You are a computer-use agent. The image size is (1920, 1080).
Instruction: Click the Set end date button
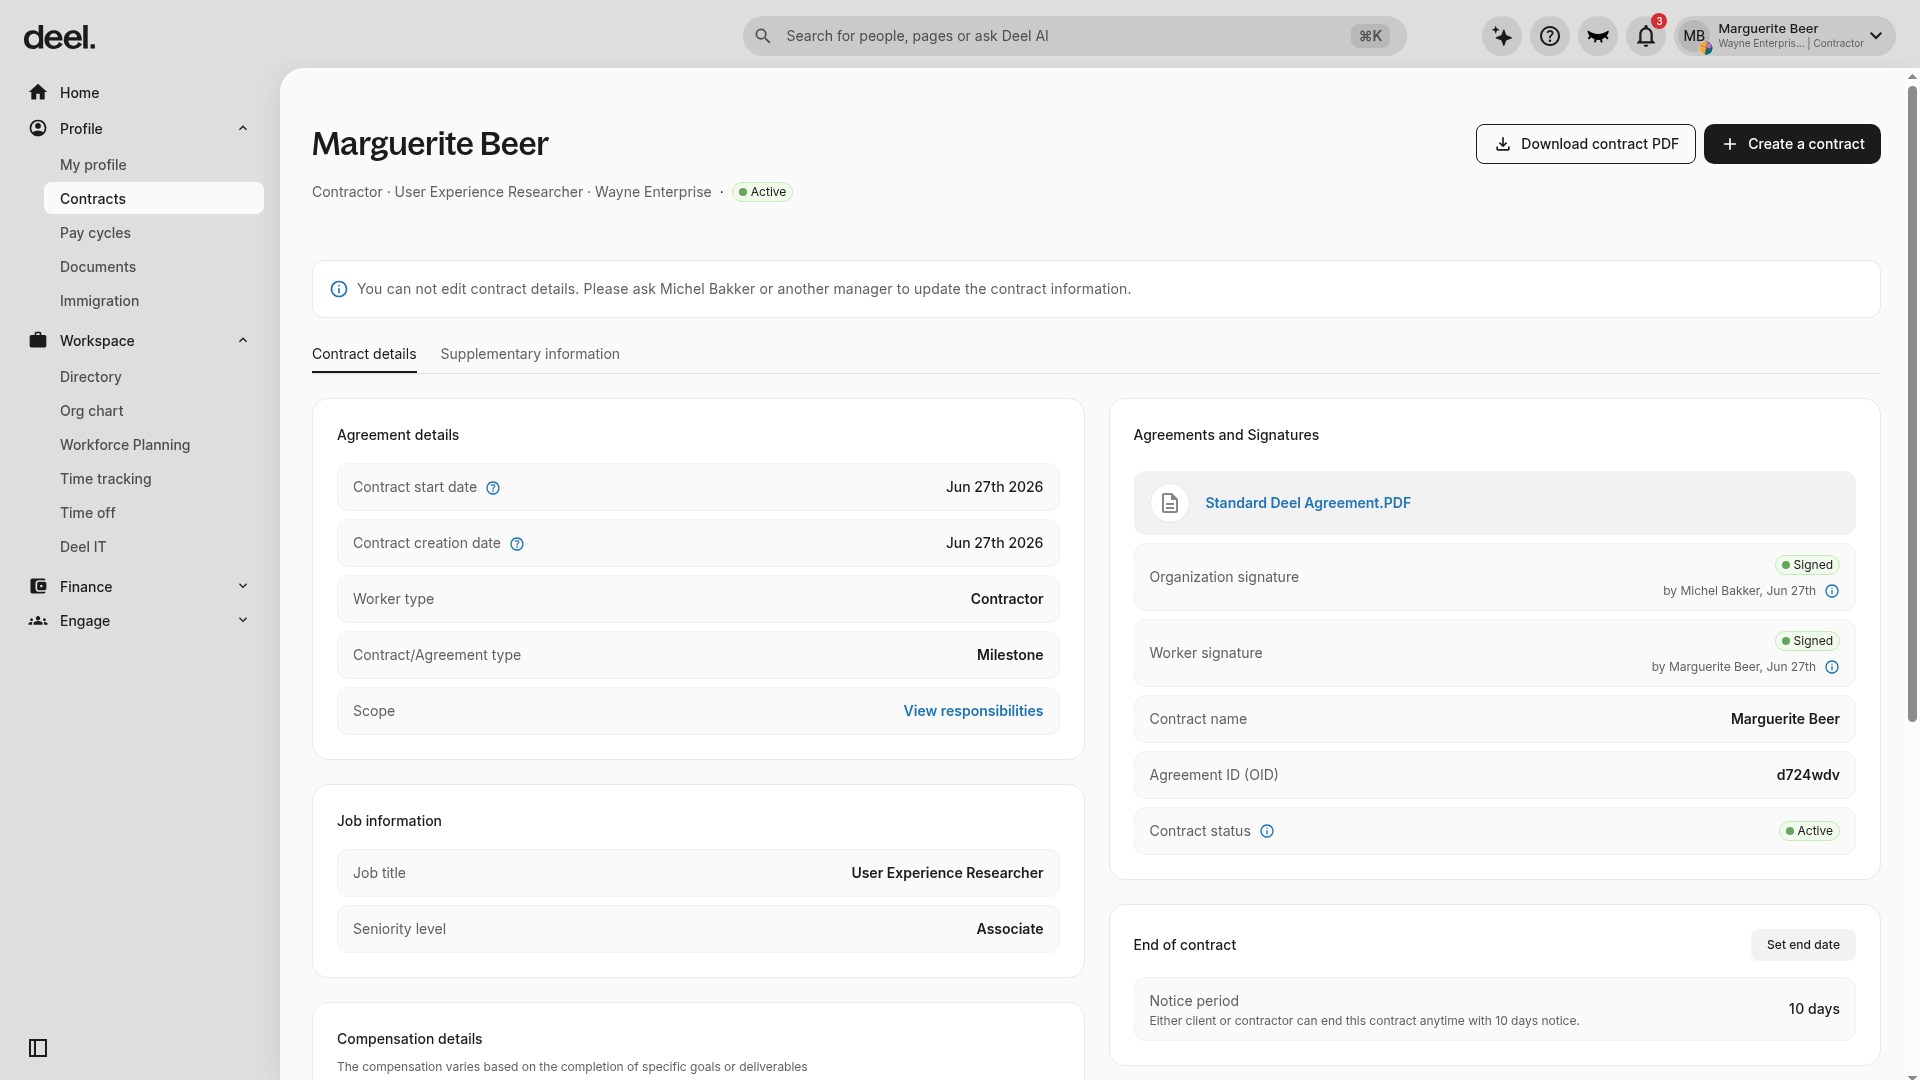point(1803,945)
